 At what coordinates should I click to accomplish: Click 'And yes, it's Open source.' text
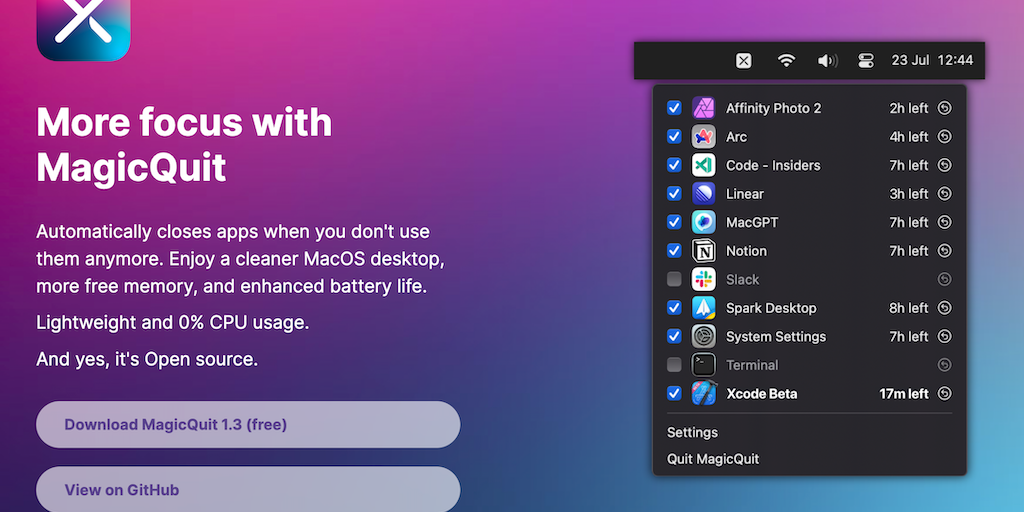coord(147,359)
